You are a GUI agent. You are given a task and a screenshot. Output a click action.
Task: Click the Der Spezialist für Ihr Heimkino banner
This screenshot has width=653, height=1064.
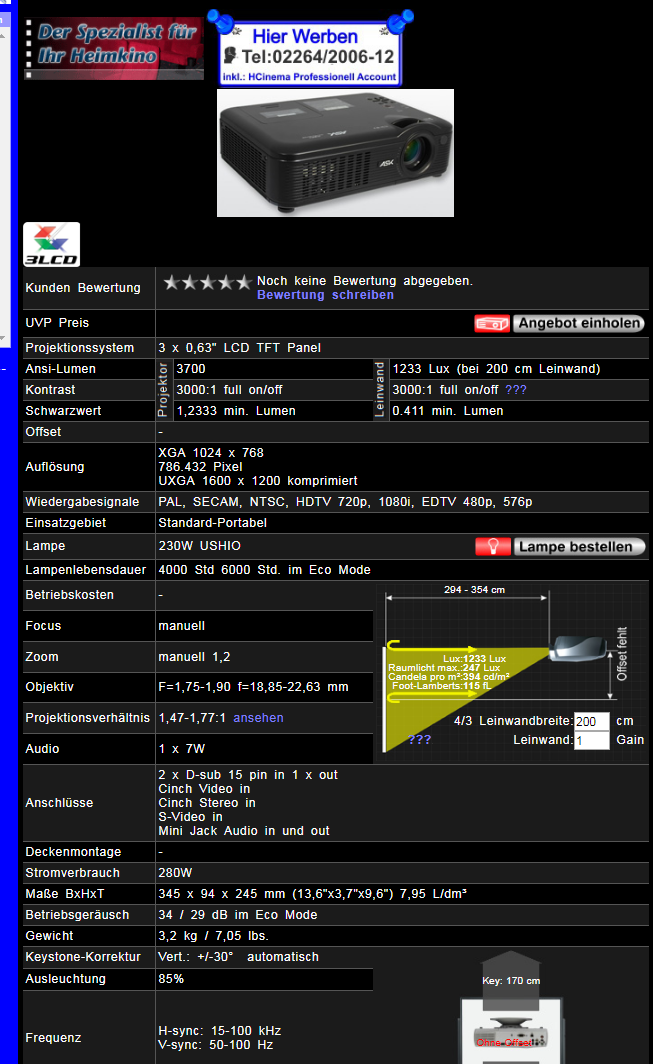(114, 49)
